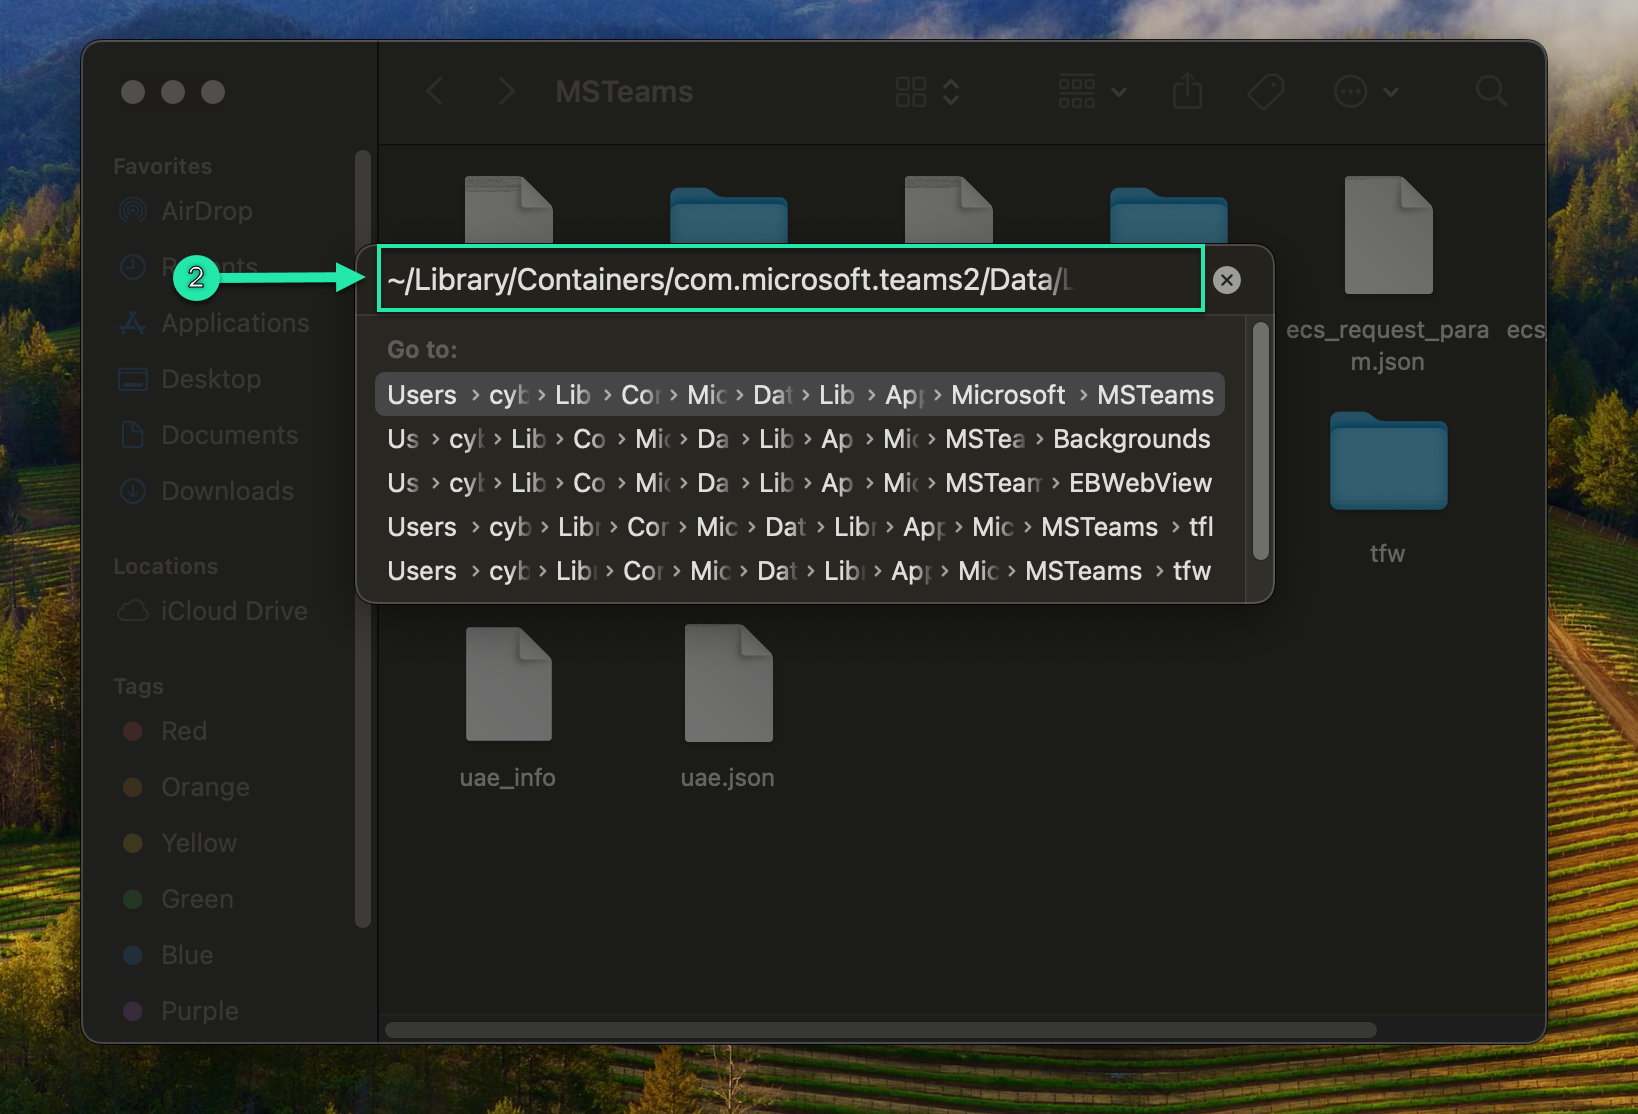This screenshot has height=1114, width=1638.
Task: Select the suggestion ending in EBWebView
Action: coord(800,483)
